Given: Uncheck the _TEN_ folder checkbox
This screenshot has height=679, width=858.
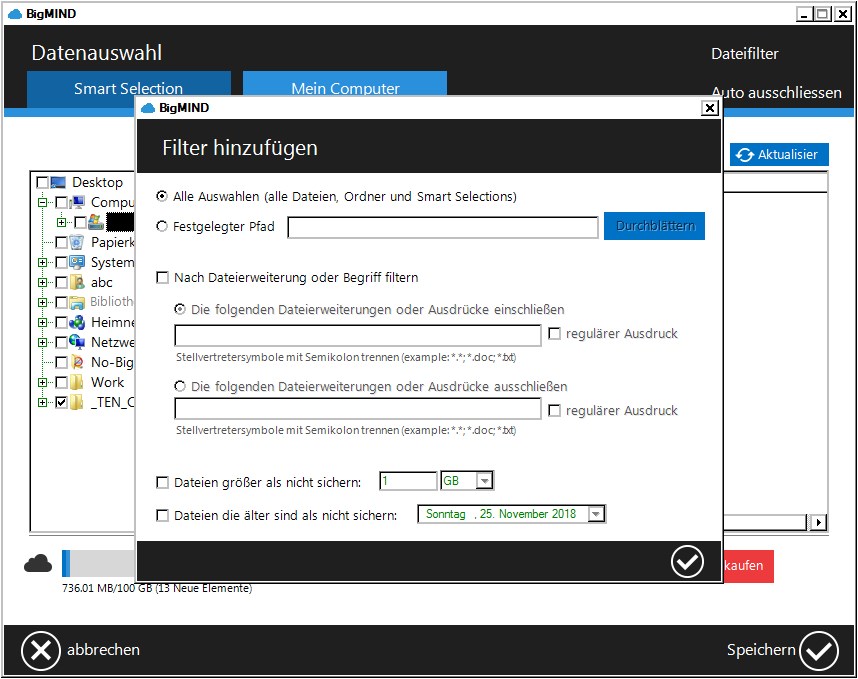Looking at the screenshot, I should [x=61, y=402].
